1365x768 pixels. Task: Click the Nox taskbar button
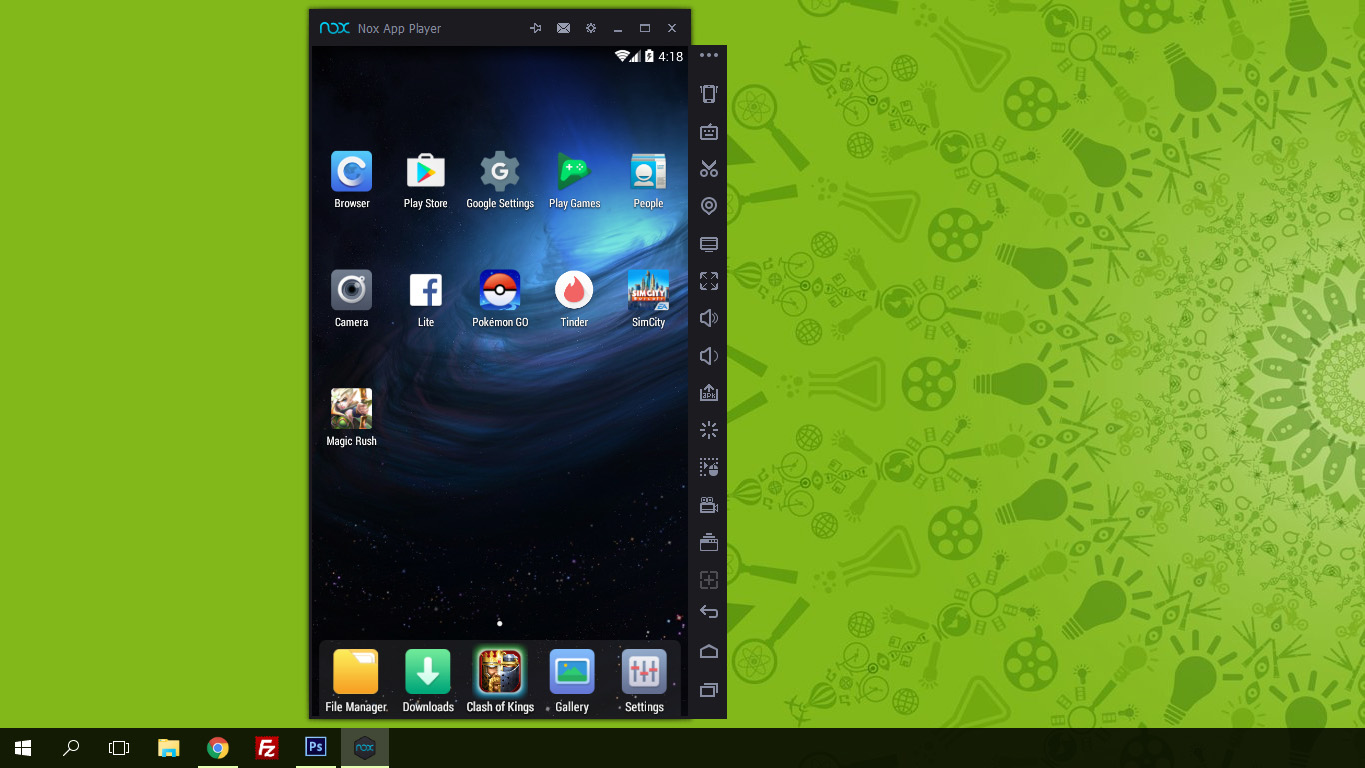[x=365, y=748]
